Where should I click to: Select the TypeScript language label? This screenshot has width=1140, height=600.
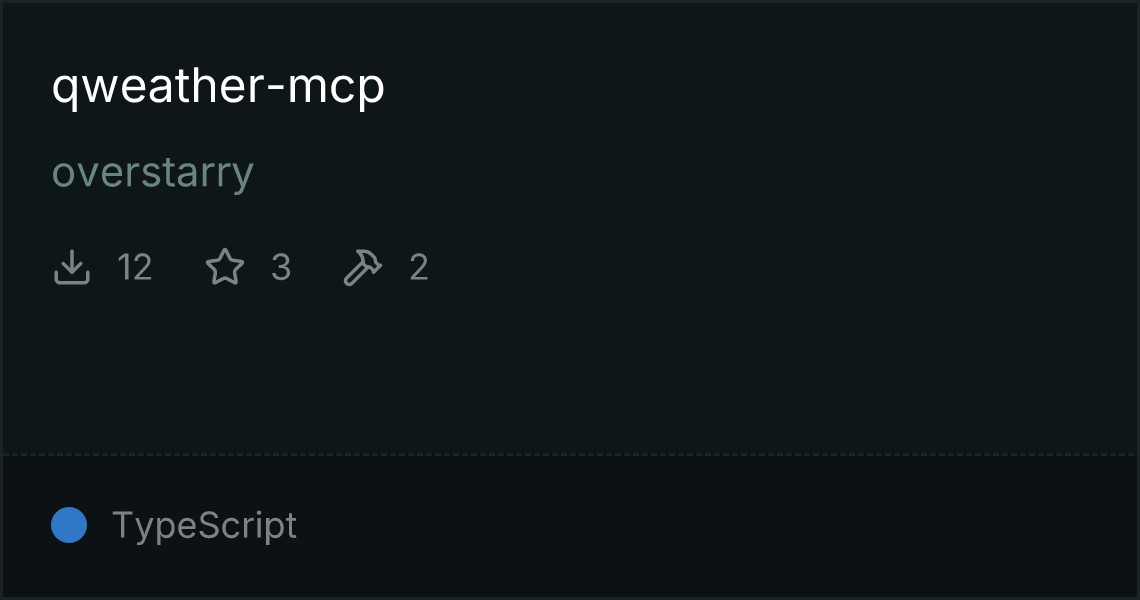coord(204,525)
